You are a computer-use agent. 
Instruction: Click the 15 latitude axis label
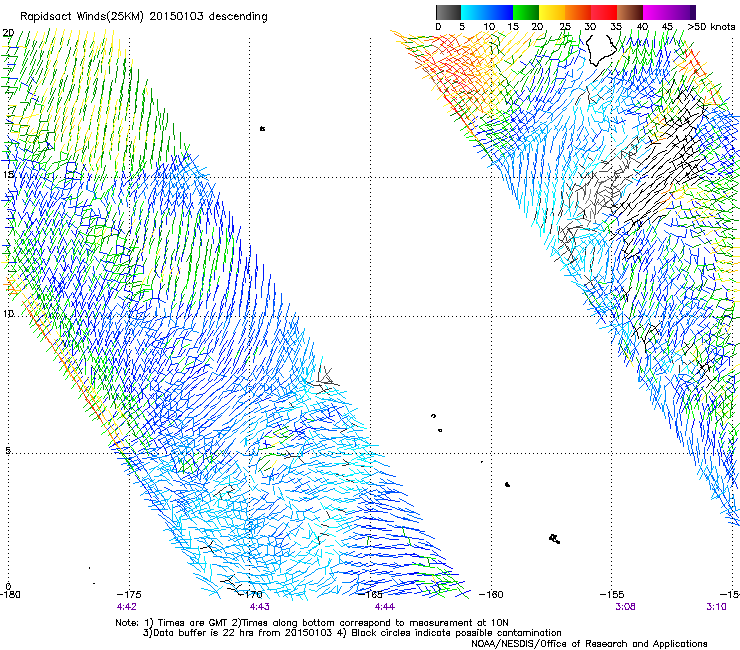coord(8,175)
